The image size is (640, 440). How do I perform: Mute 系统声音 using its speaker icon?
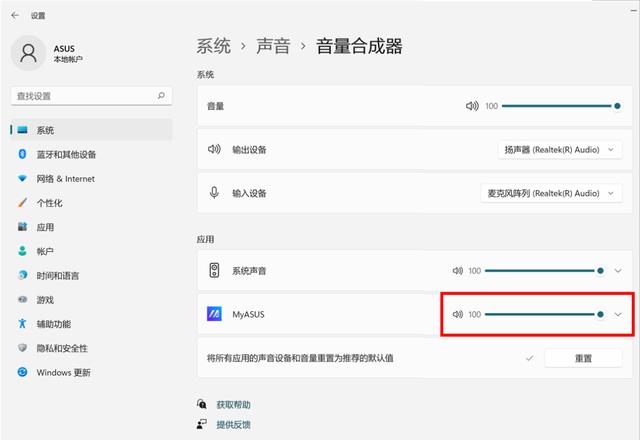click(458, 271)
